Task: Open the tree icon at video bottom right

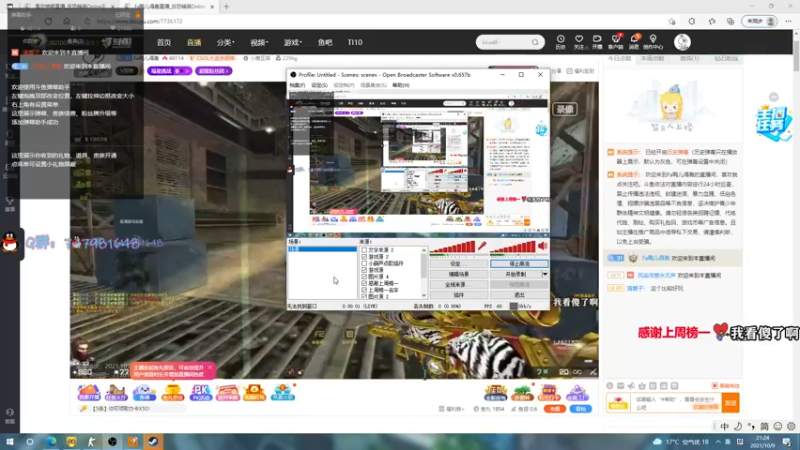Action: pyautogui.click(x=522, y=393)
